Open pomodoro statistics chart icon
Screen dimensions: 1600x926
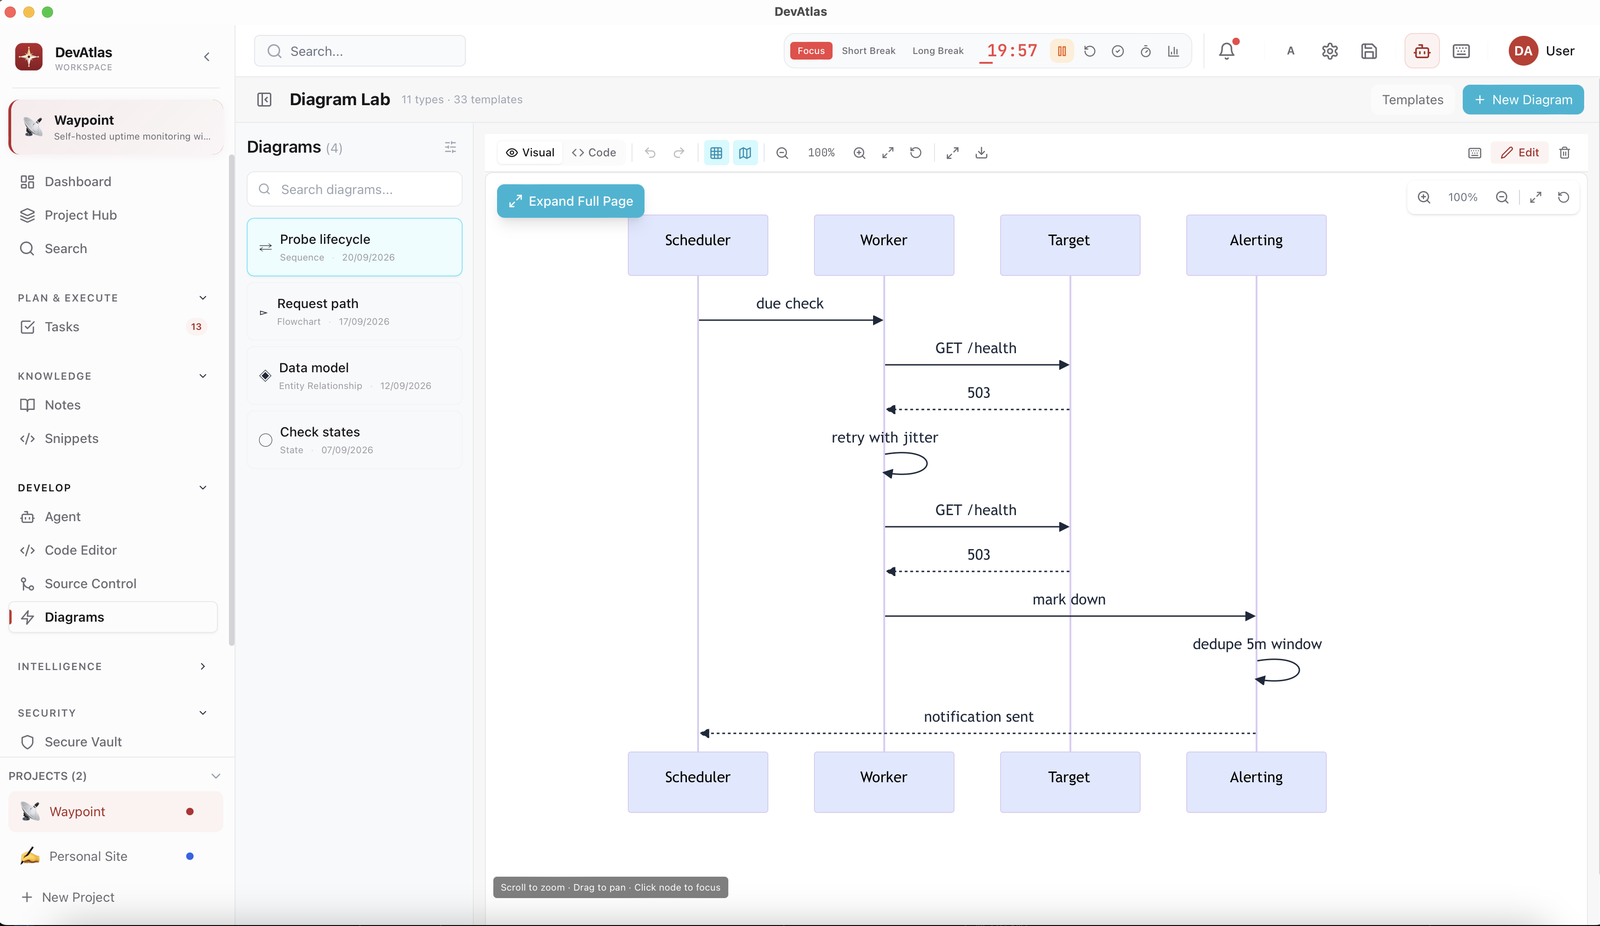point(1173,51)
